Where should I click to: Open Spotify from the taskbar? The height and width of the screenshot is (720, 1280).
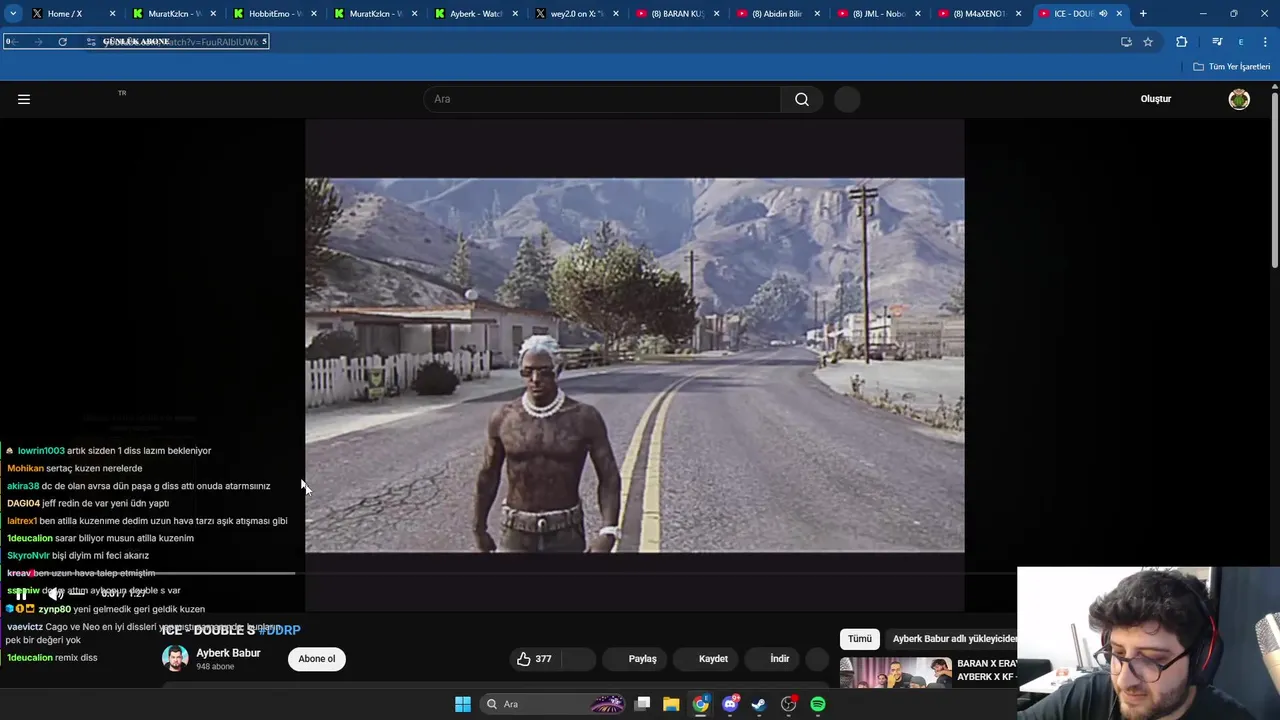[x=818, y=704]
